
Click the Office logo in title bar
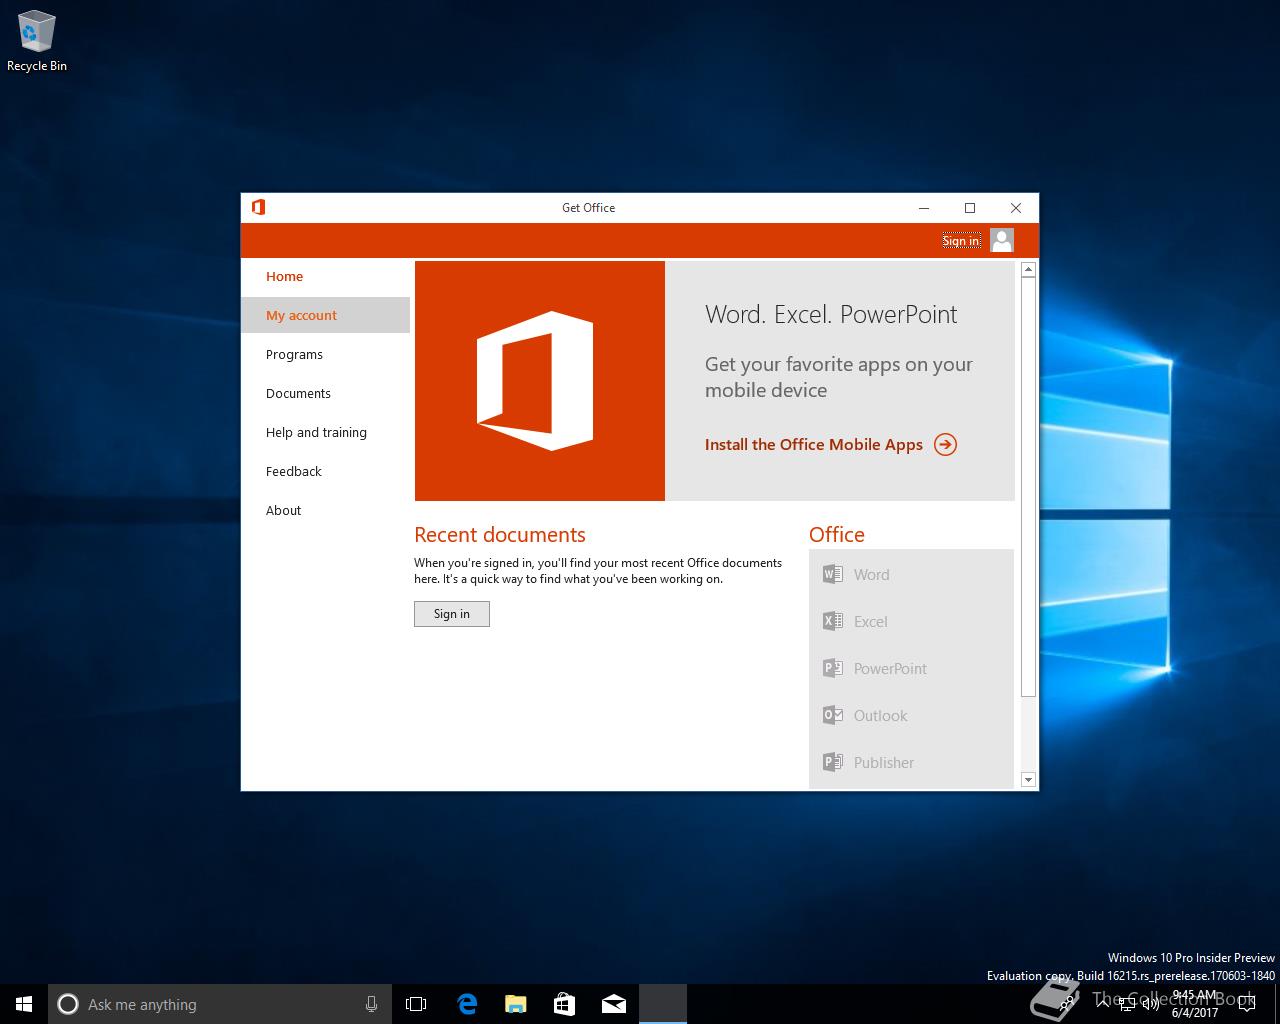(258, 207)
